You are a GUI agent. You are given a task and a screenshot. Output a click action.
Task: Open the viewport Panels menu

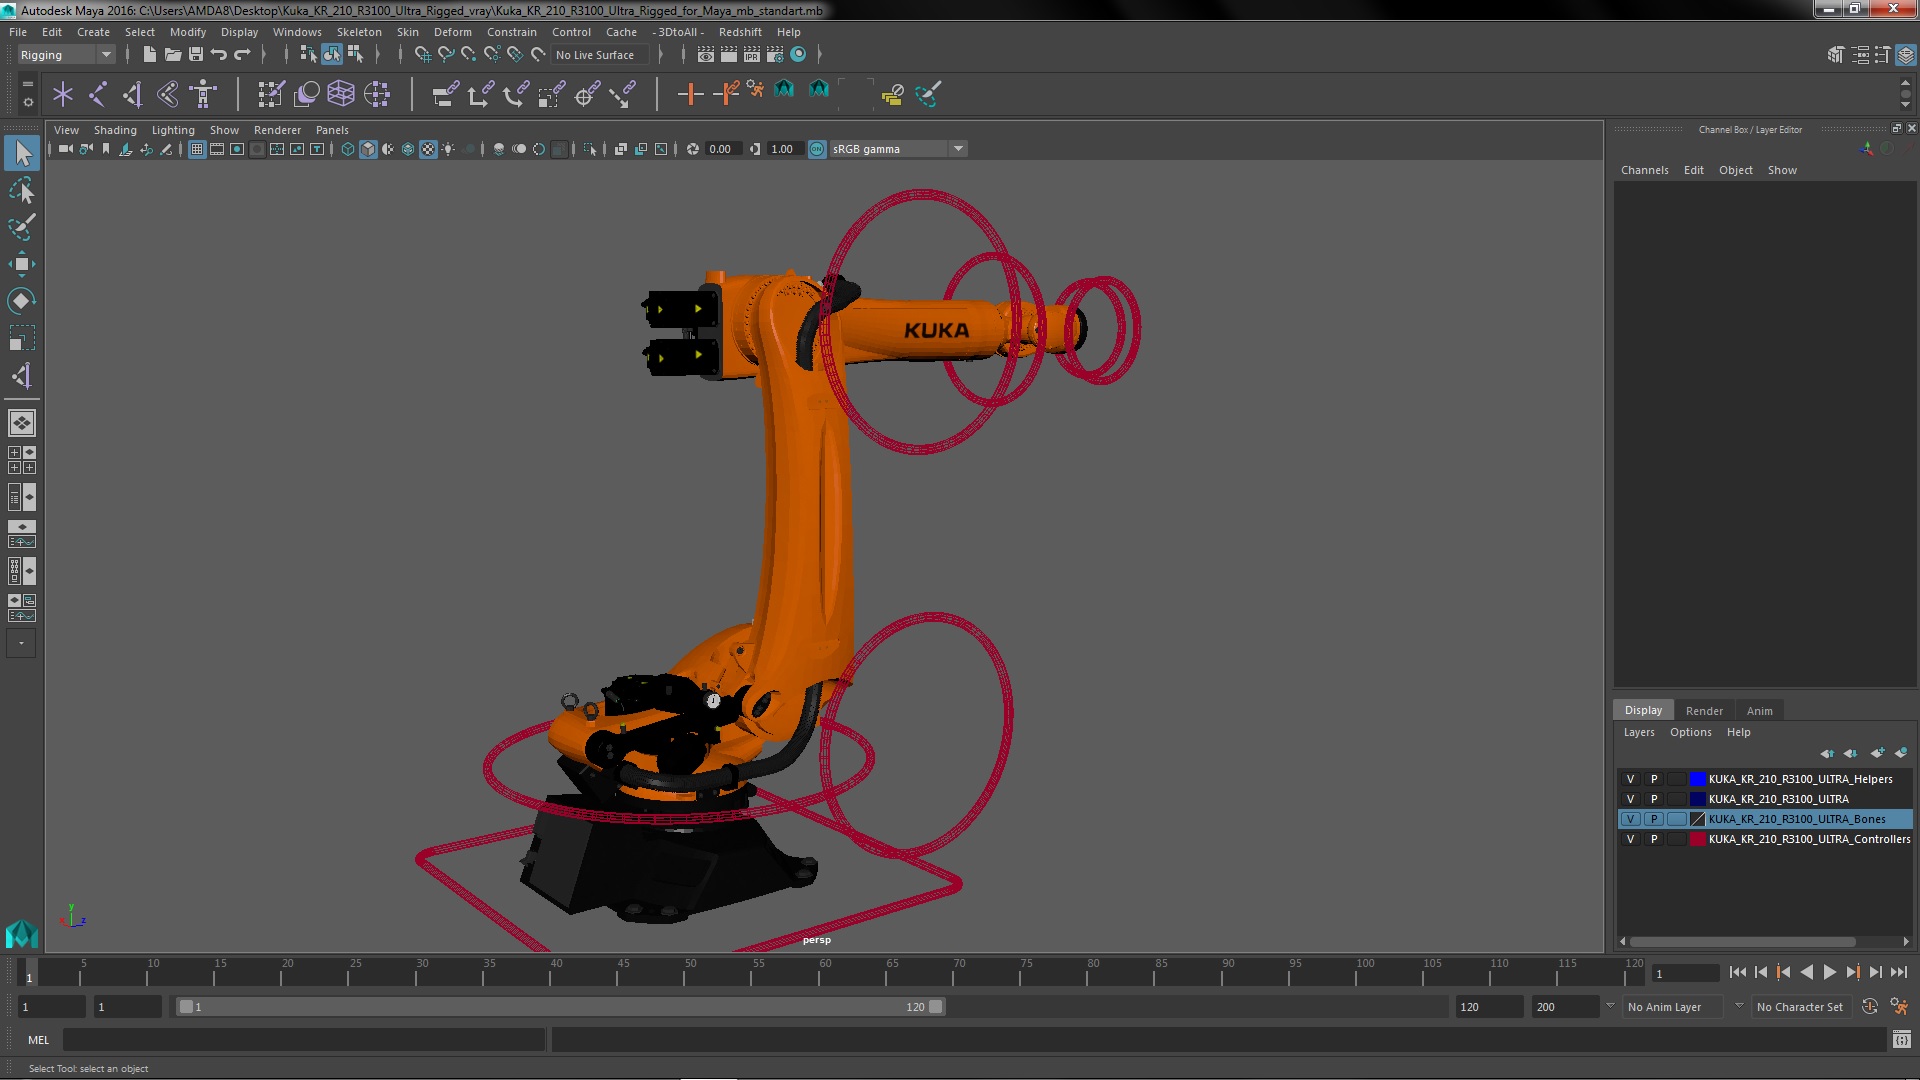(x=332, y=130)
